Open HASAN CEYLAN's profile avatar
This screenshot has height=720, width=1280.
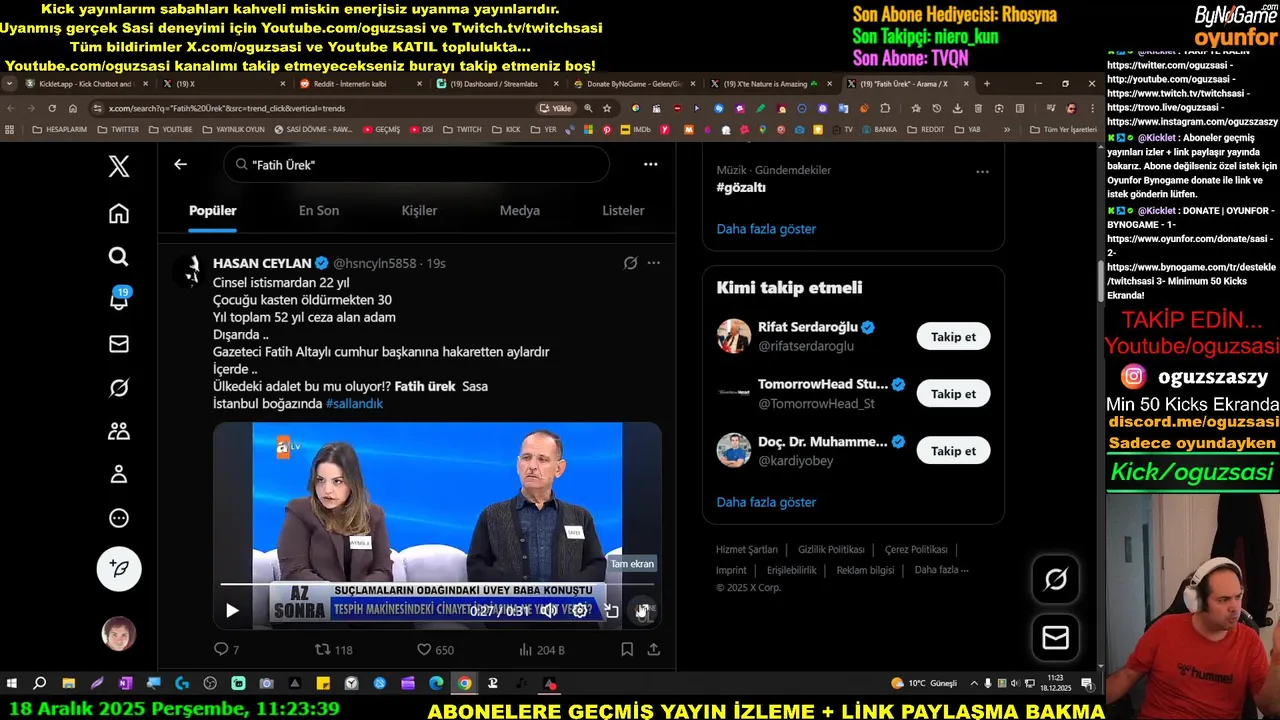click(189, 271)
